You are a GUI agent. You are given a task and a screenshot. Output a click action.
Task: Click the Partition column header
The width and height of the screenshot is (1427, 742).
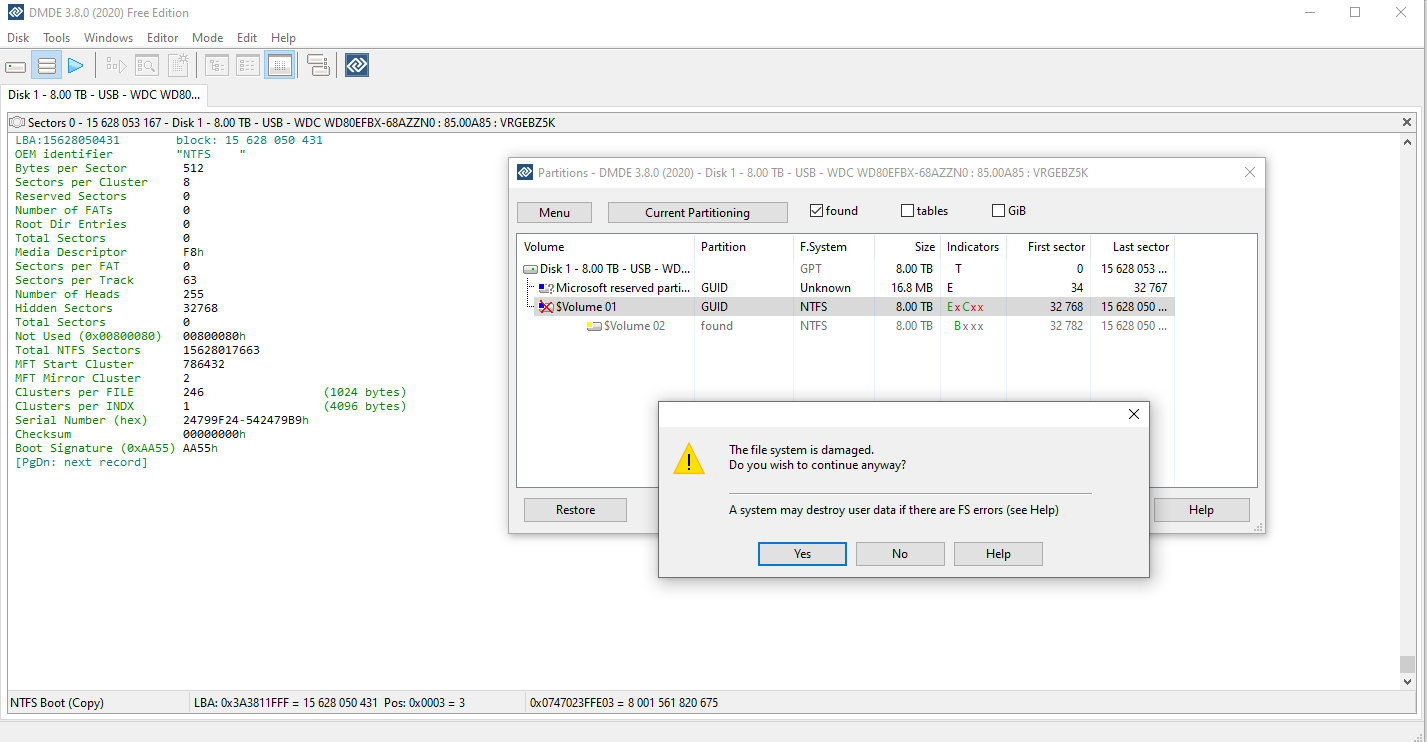744,247
